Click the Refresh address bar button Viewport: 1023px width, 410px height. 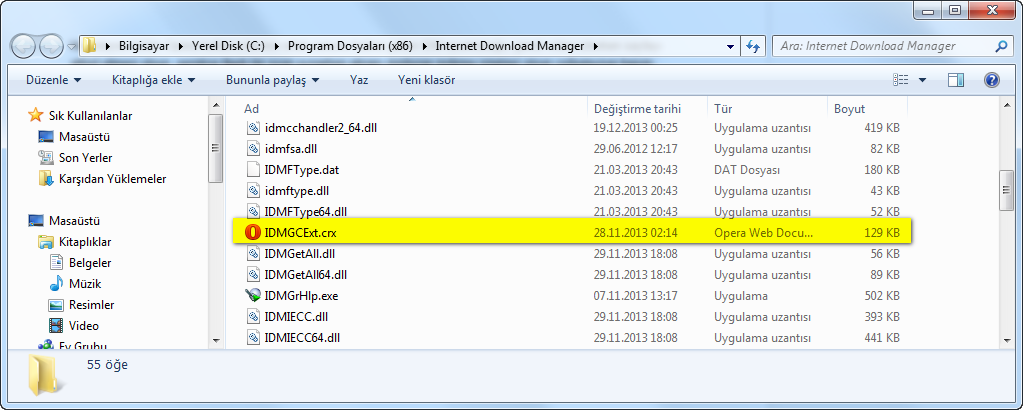click(753, 46)
